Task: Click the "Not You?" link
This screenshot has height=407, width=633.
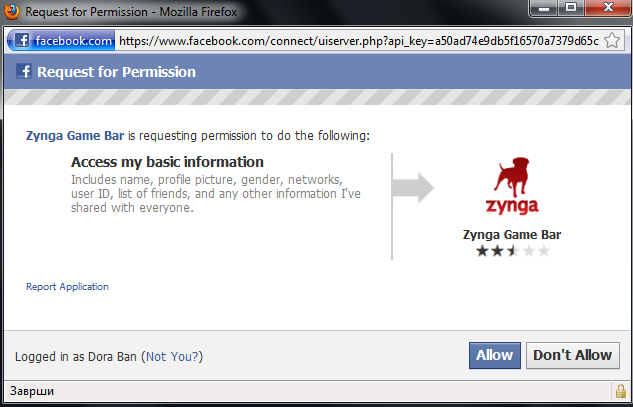Action: pos(173,356)
